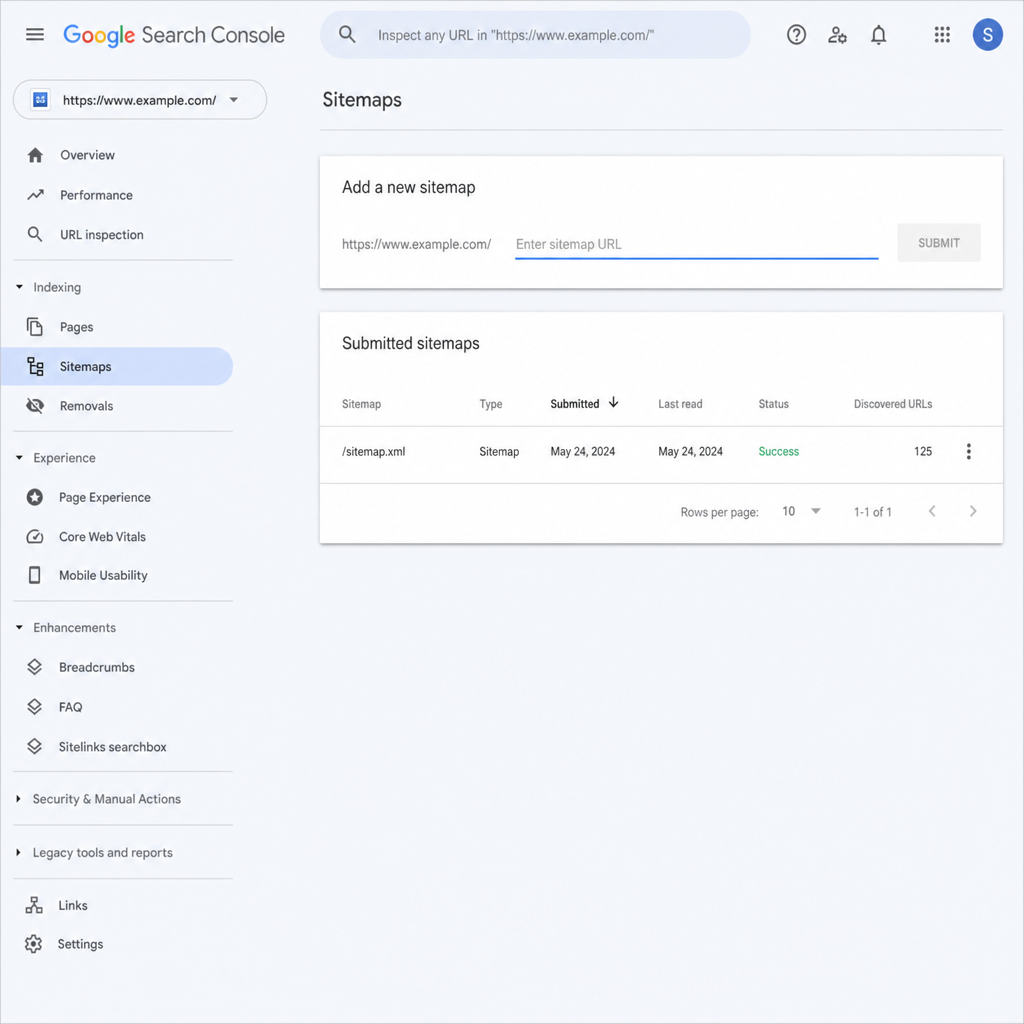Open the notifications bell
Image resolution: width=1024 pixels, height=1024 pixels.
click(878, 35)
